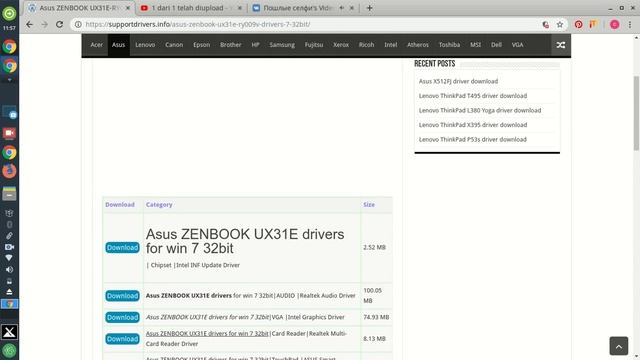Switch to the Asus ZENBOOK UX31E tab
The image size is (640, 360).
(x=80, y=8)
